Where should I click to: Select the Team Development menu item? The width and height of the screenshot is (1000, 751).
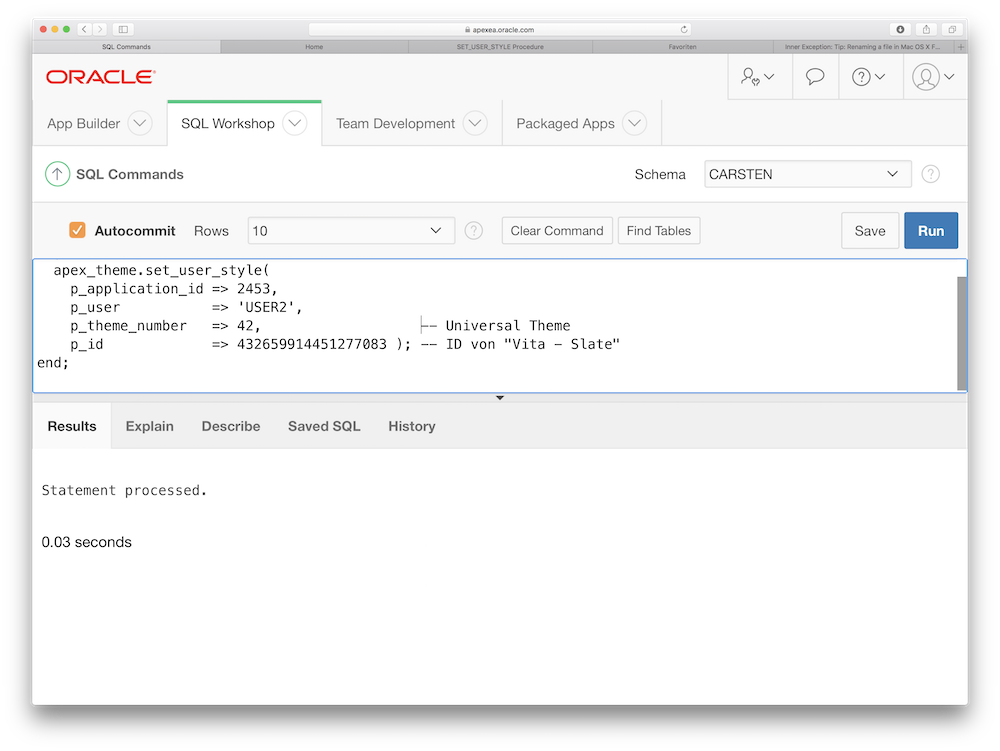coord(397,123)
